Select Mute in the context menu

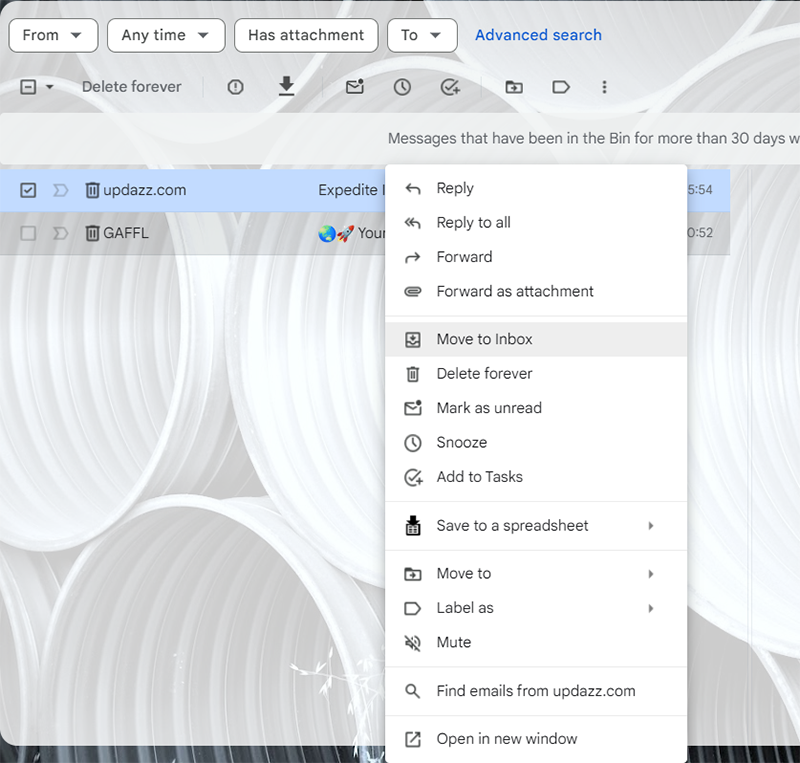[x=536, y=642]
